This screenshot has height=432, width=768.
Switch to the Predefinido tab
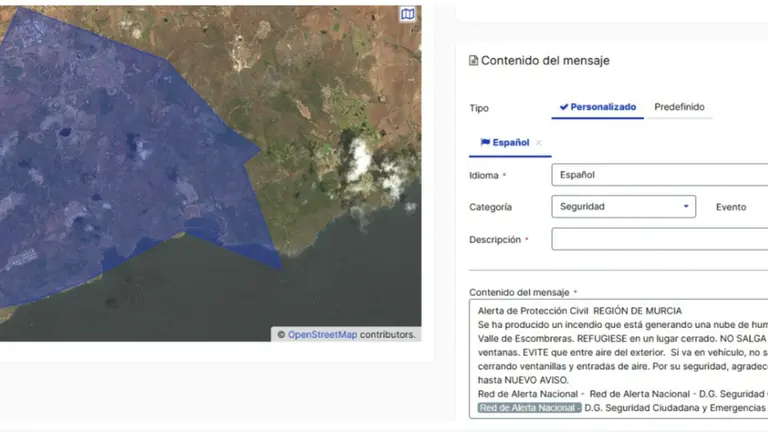pyautogui.click(x=679, y=107)
